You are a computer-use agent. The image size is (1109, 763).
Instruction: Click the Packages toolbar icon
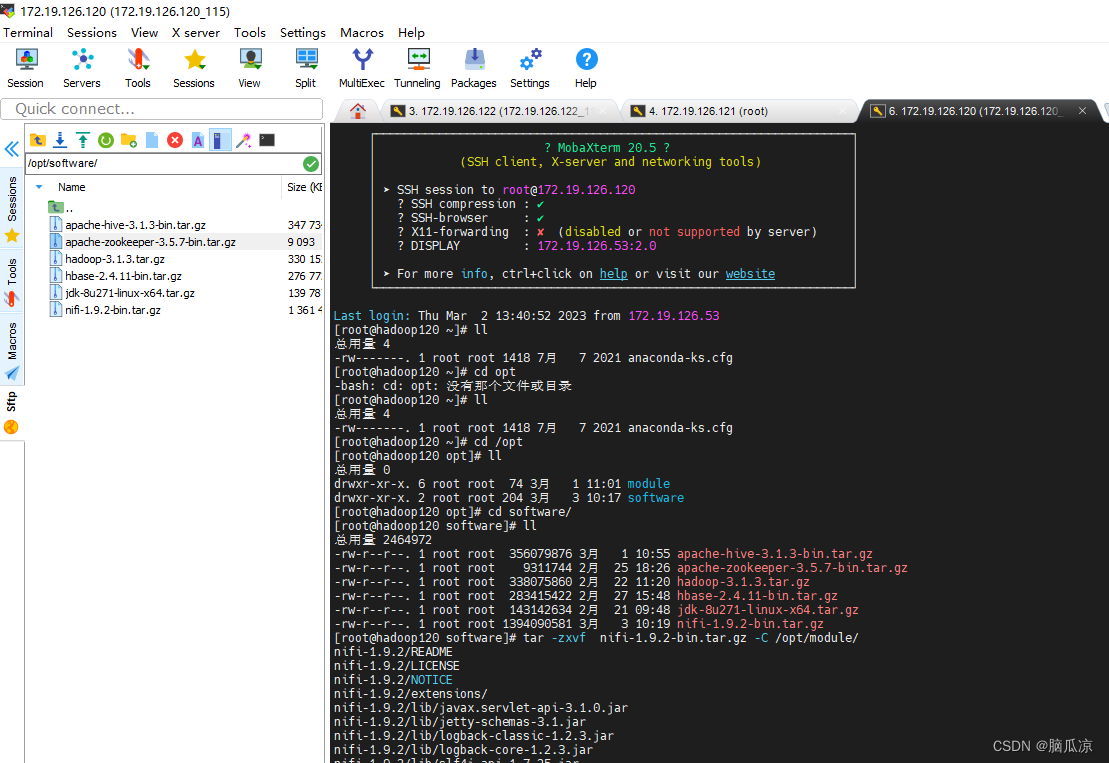tap(474, 69)
